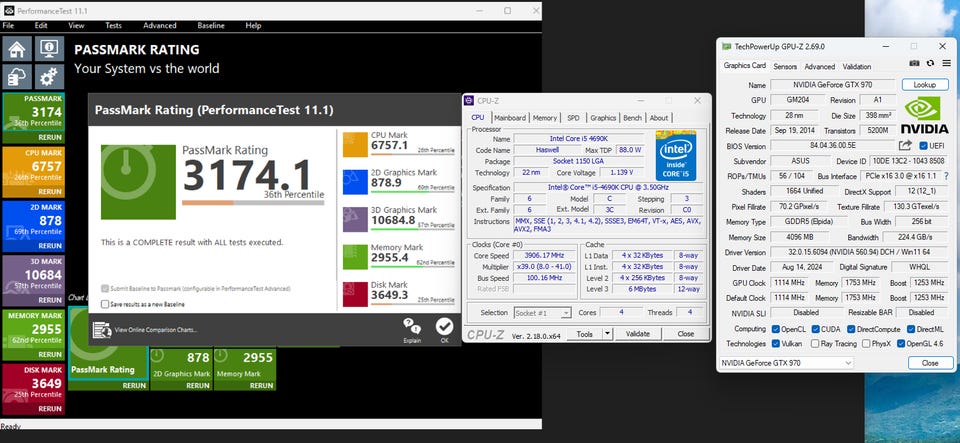960x443 pixels.
Task: Open the cloud baseline manager icon
Action: 17,76
